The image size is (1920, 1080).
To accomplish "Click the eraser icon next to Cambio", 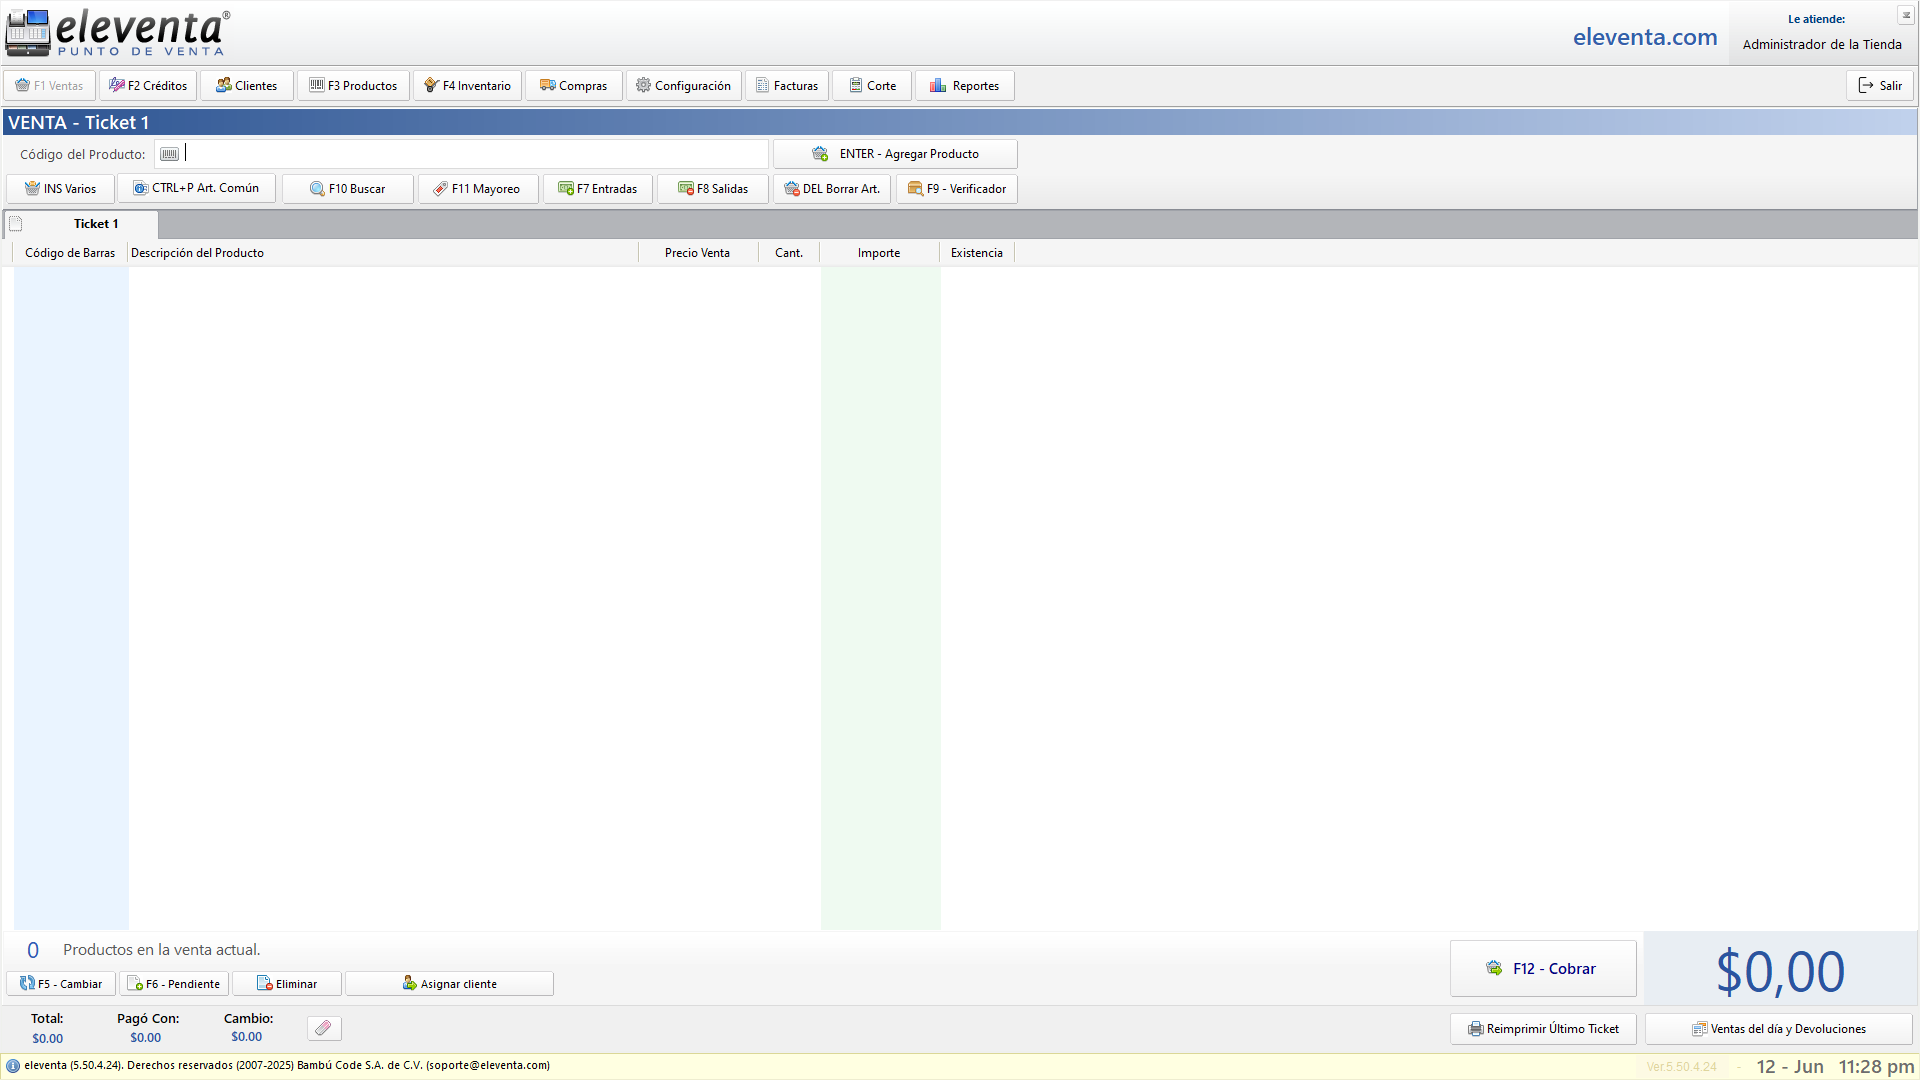I will [x=323, y=1028].
